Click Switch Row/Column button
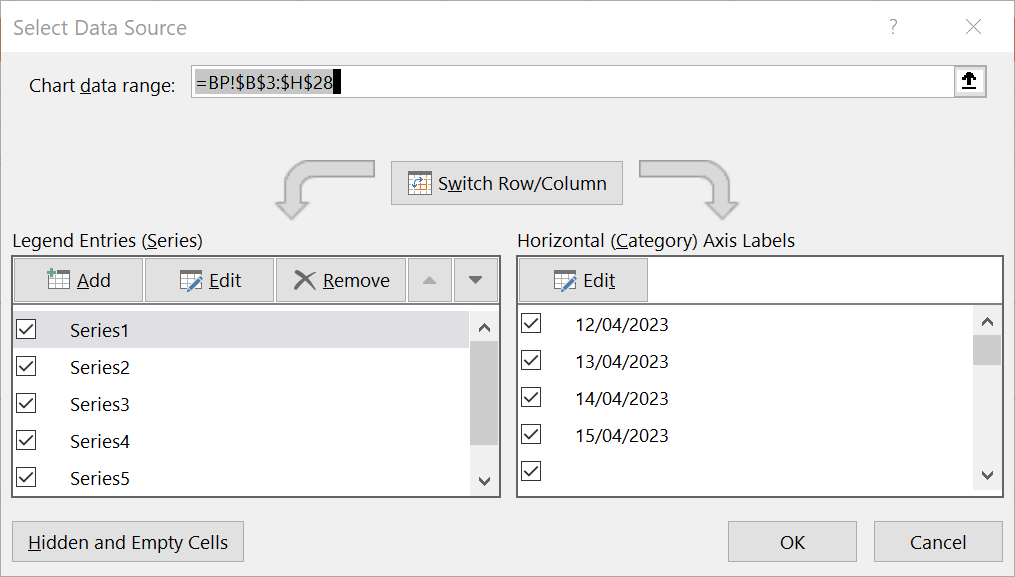 507,183
